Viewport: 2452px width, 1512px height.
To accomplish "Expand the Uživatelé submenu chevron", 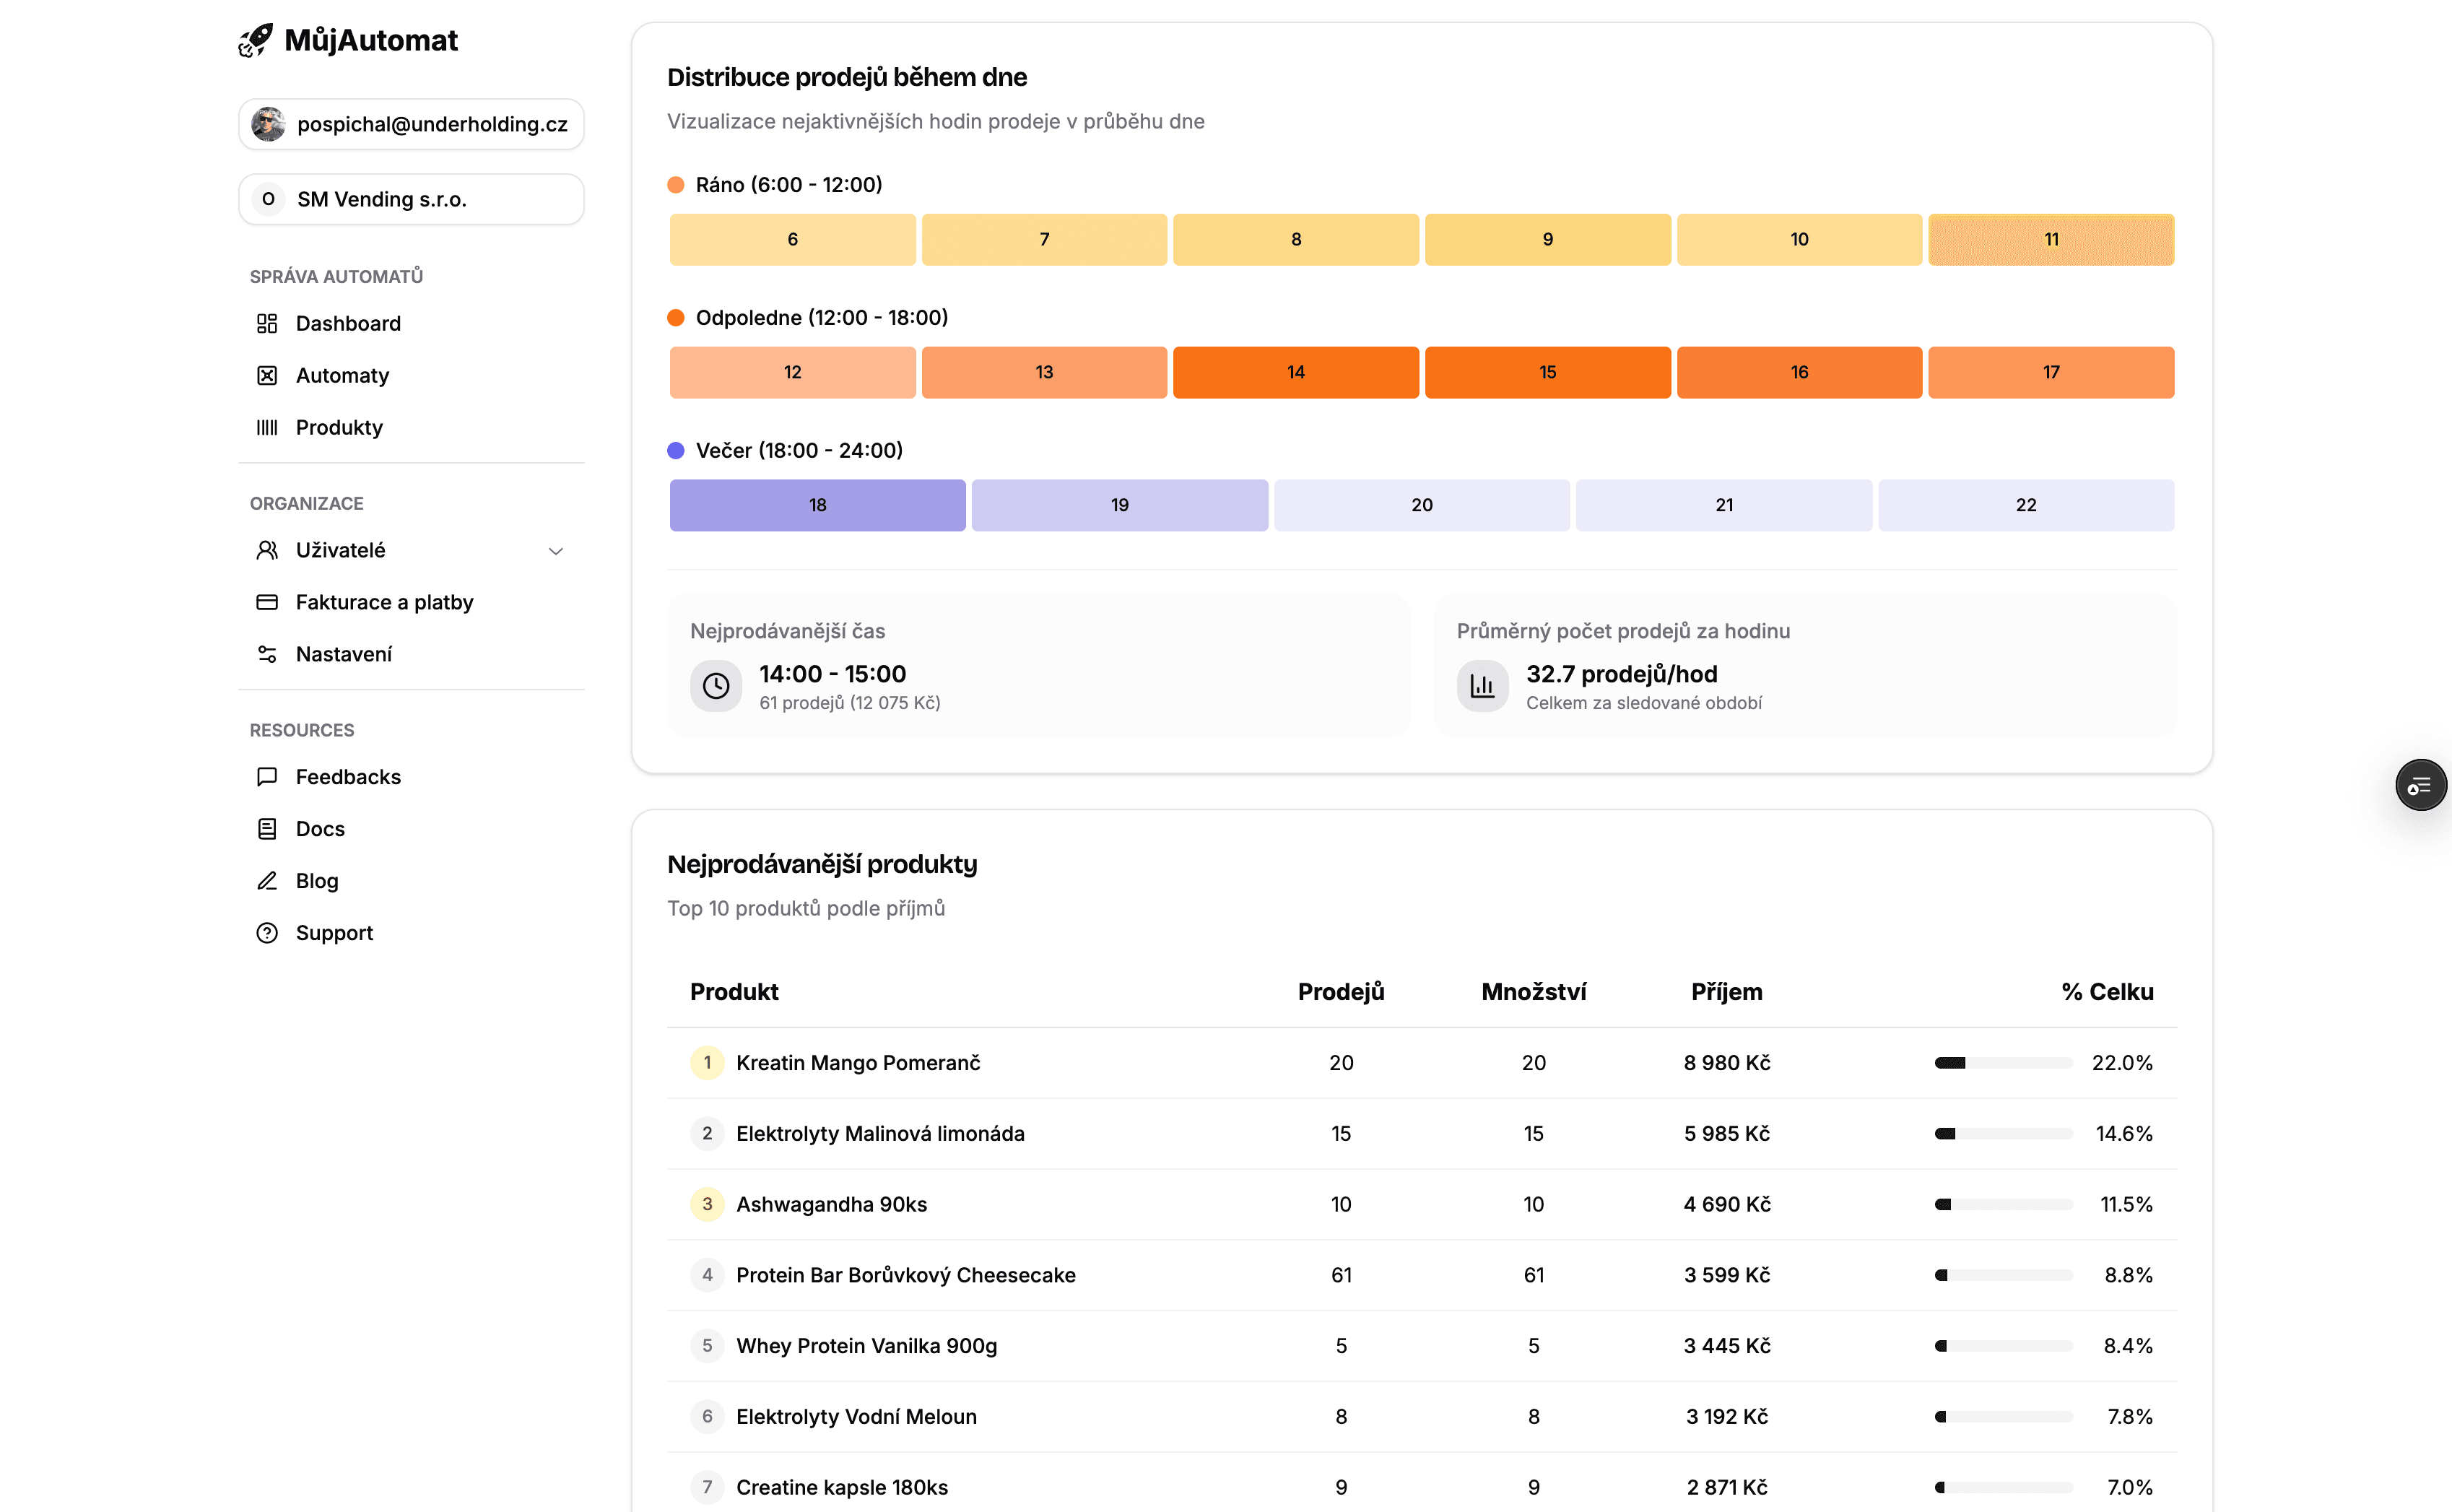I will point(556,551).
